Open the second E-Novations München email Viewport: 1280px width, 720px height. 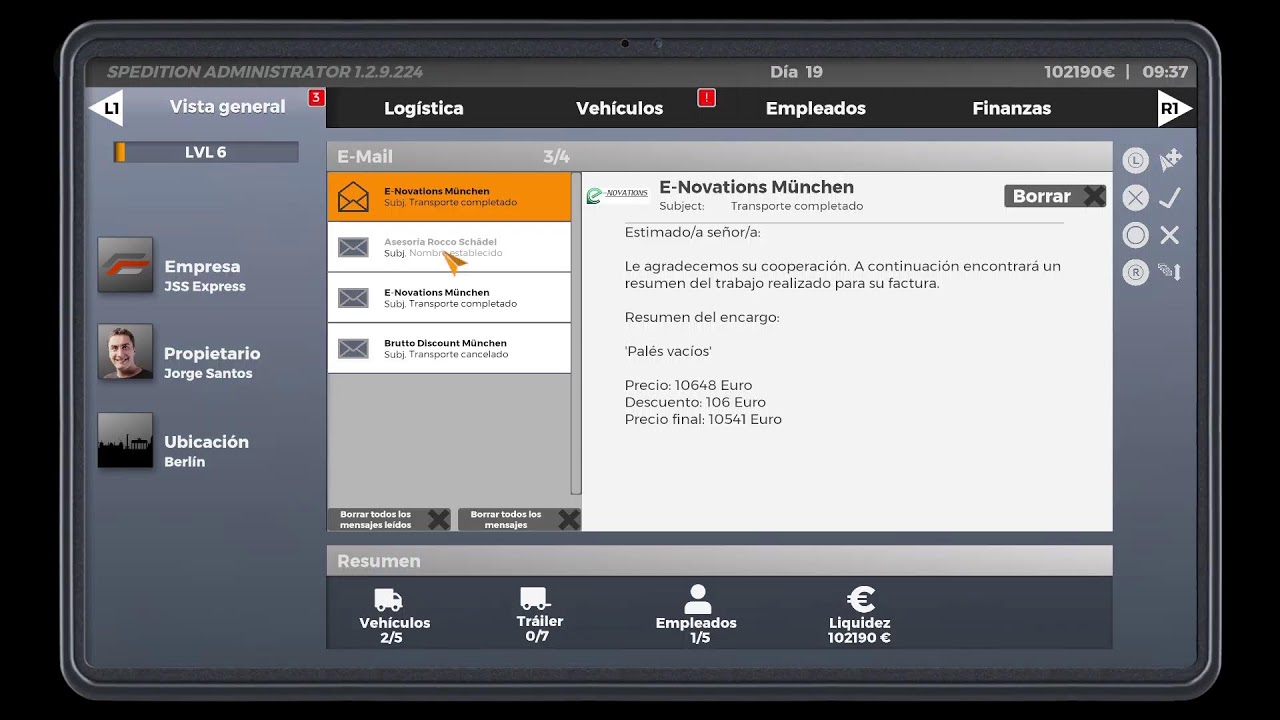[449, 298]
